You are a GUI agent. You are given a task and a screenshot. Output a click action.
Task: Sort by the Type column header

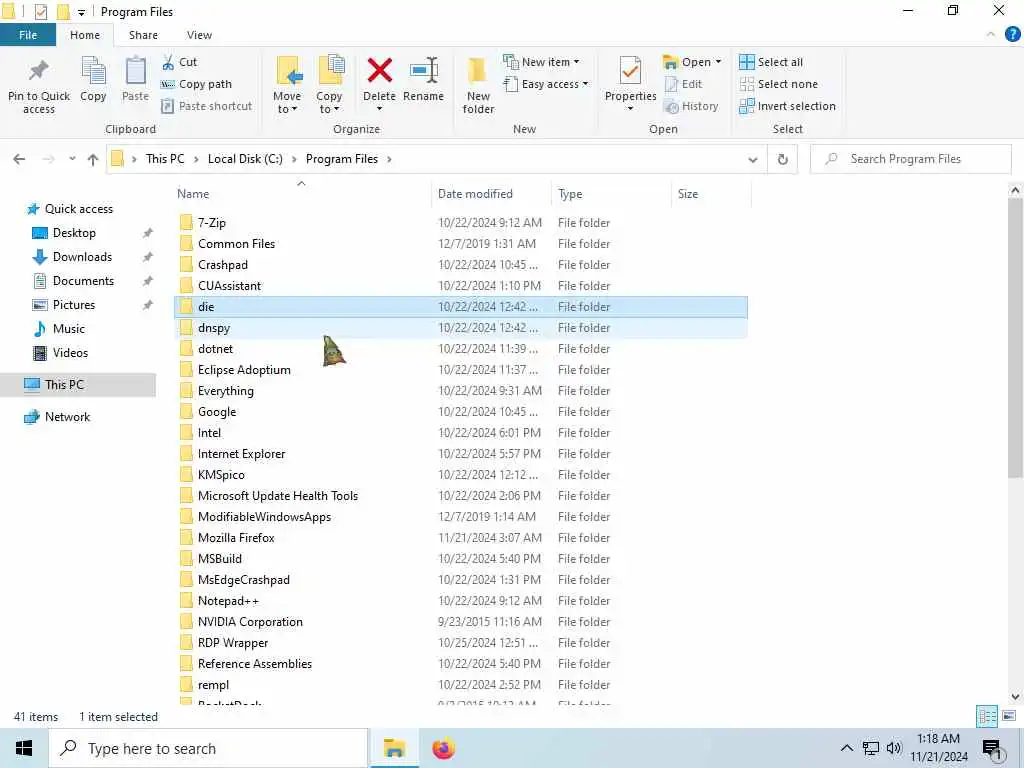(611, 194)
